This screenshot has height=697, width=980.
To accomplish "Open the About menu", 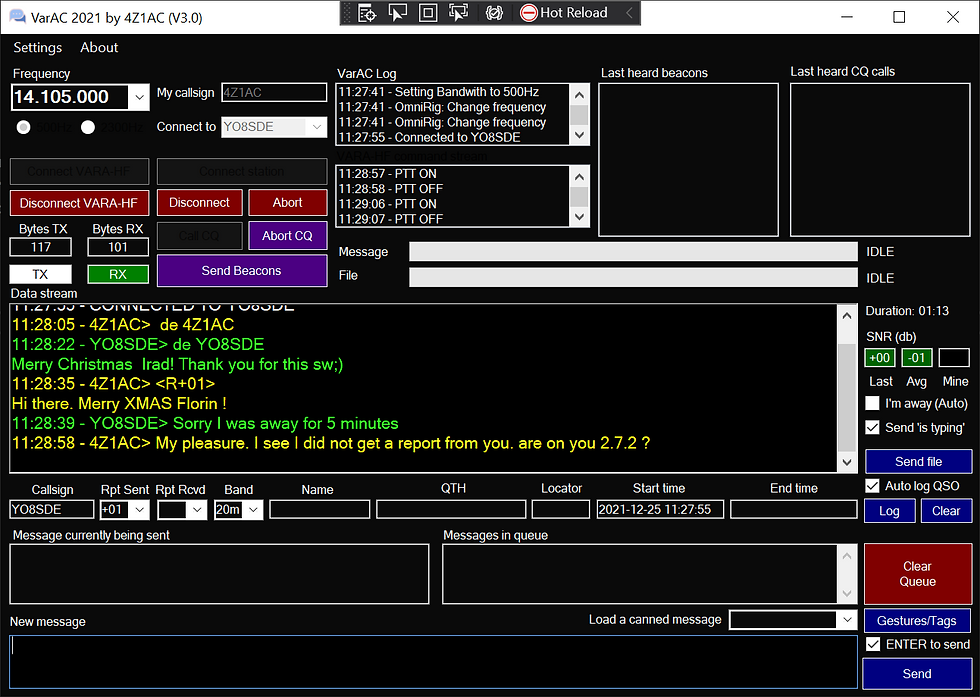I will click(99, 48).
